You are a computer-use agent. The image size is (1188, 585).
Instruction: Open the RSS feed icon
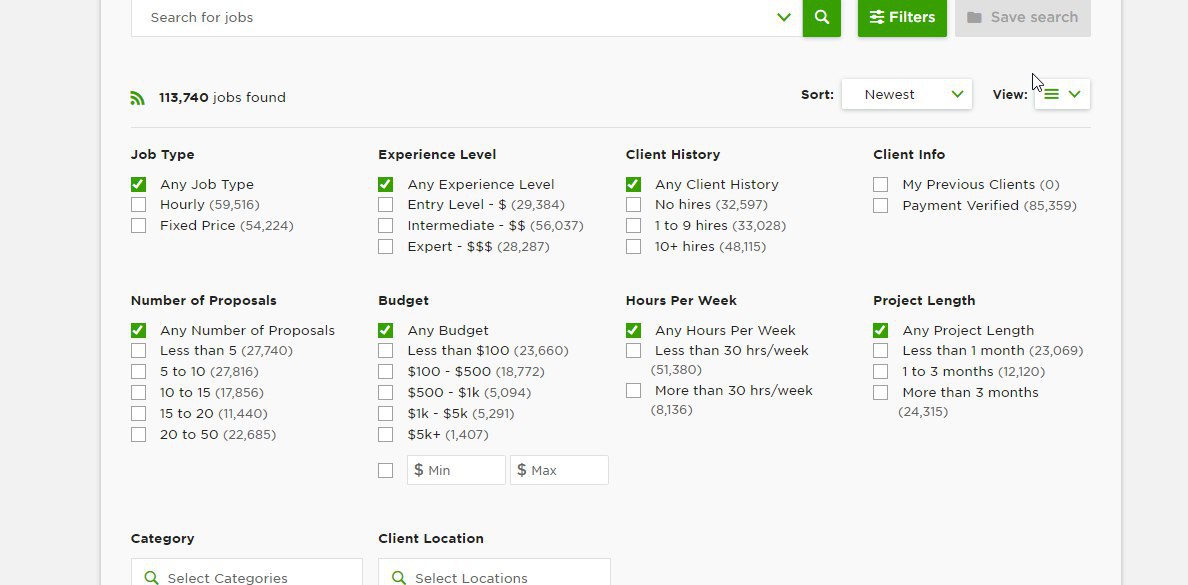137,98
